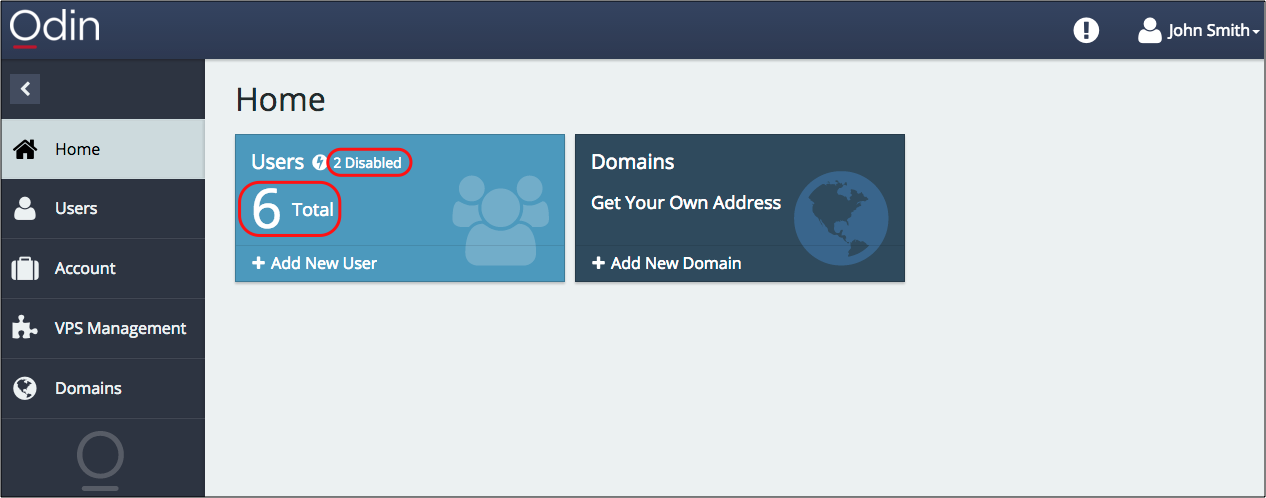1266x498 pixels.
Task: Click the Odin logo
Action: 54,27
